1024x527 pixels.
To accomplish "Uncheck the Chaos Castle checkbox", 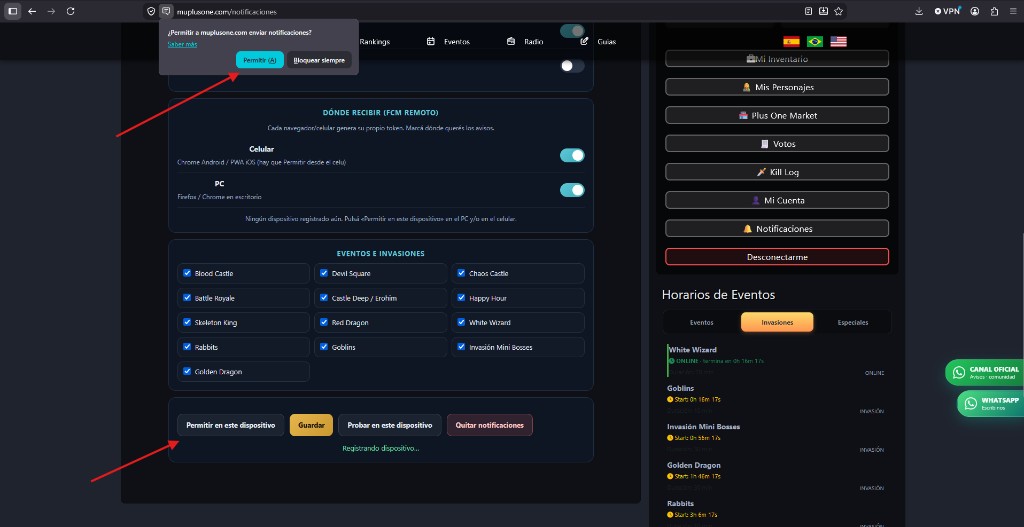I will click(x=462, y=273).
